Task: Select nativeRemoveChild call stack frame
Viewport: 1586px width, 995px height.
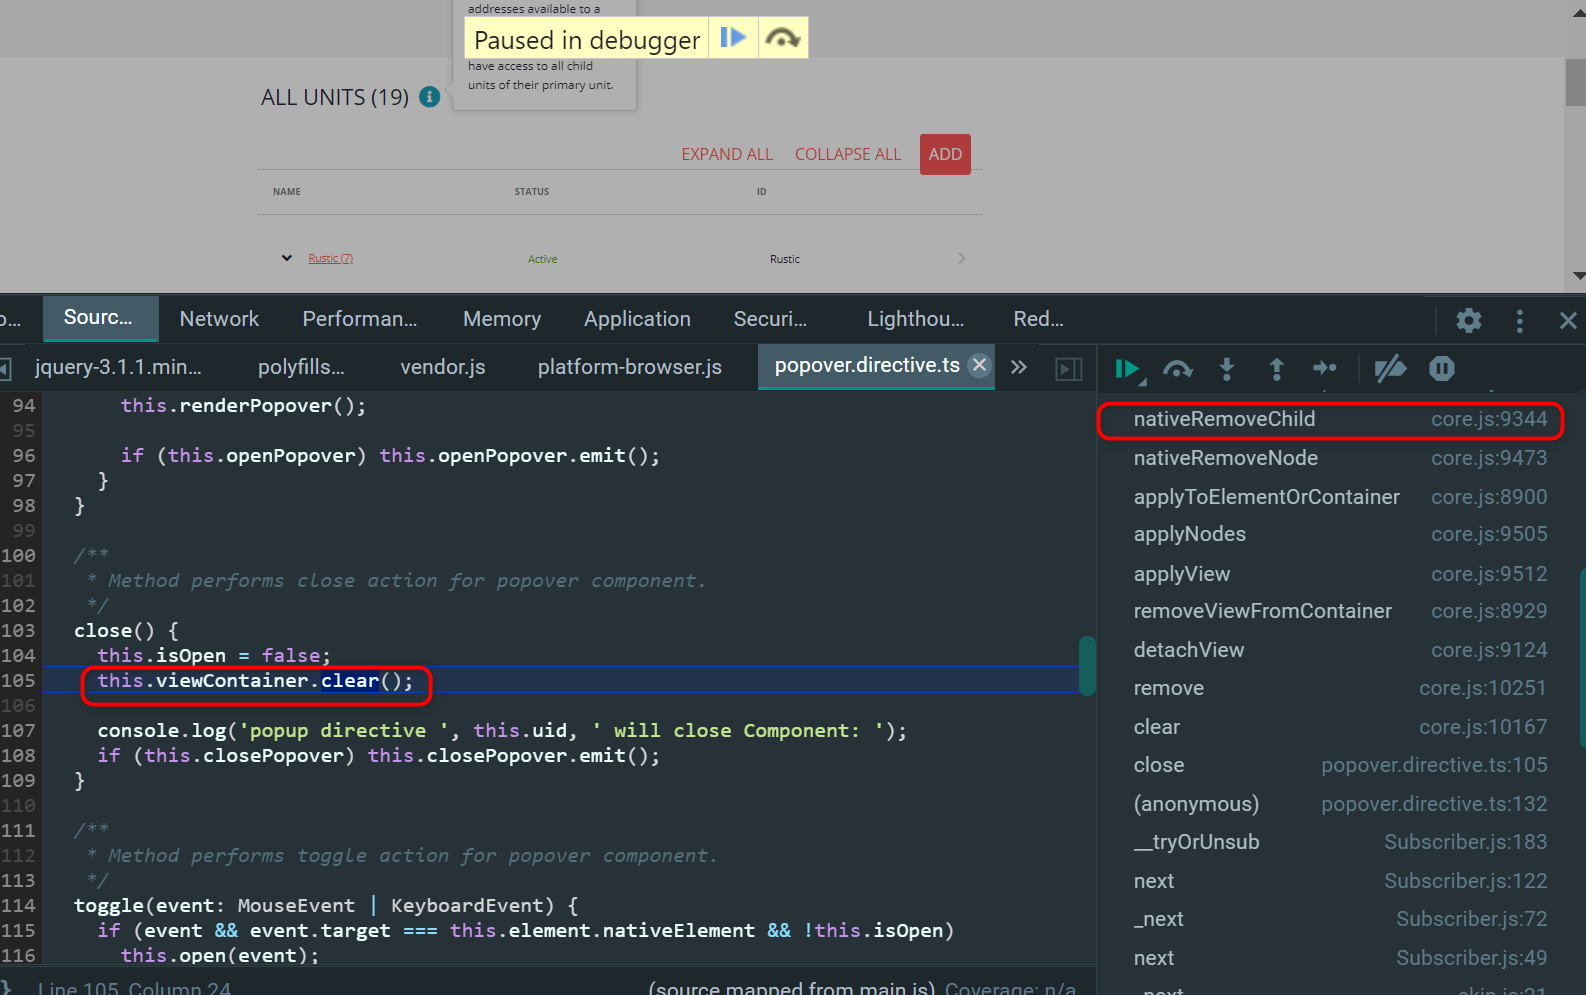Action: 1339,419
